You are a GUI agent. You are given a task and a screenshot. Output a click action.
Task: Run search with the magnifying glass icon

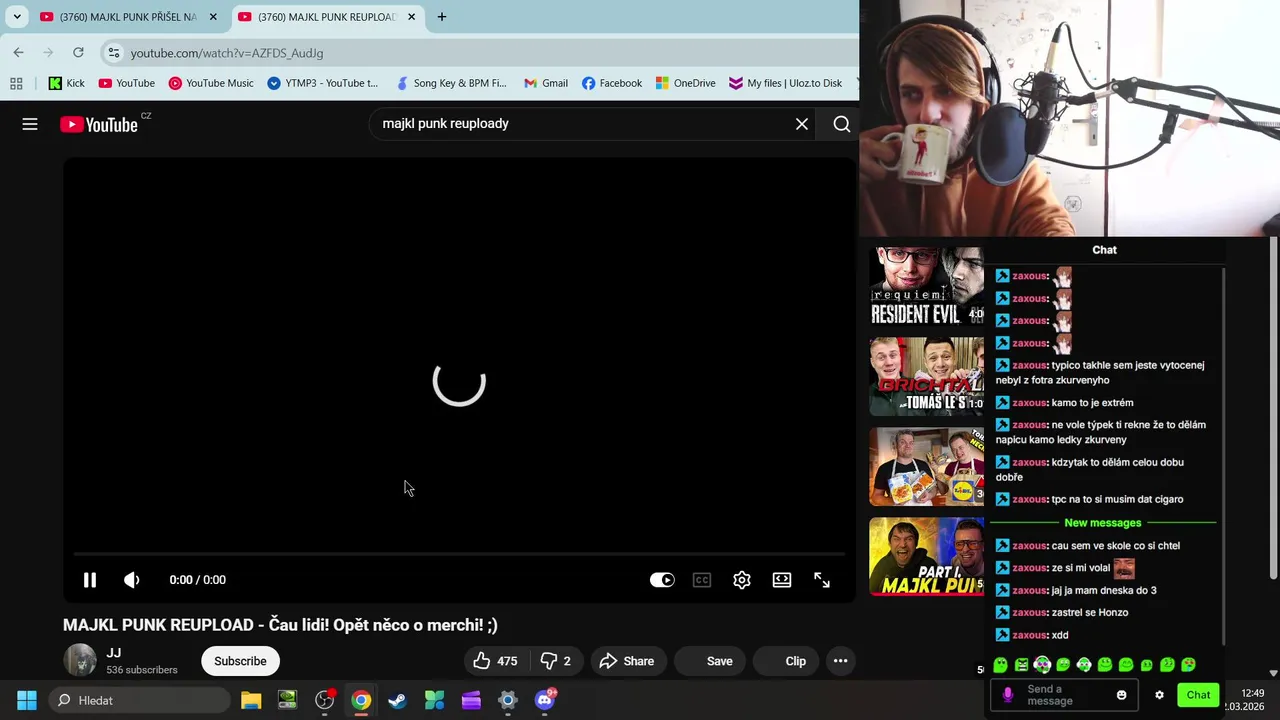842,124
